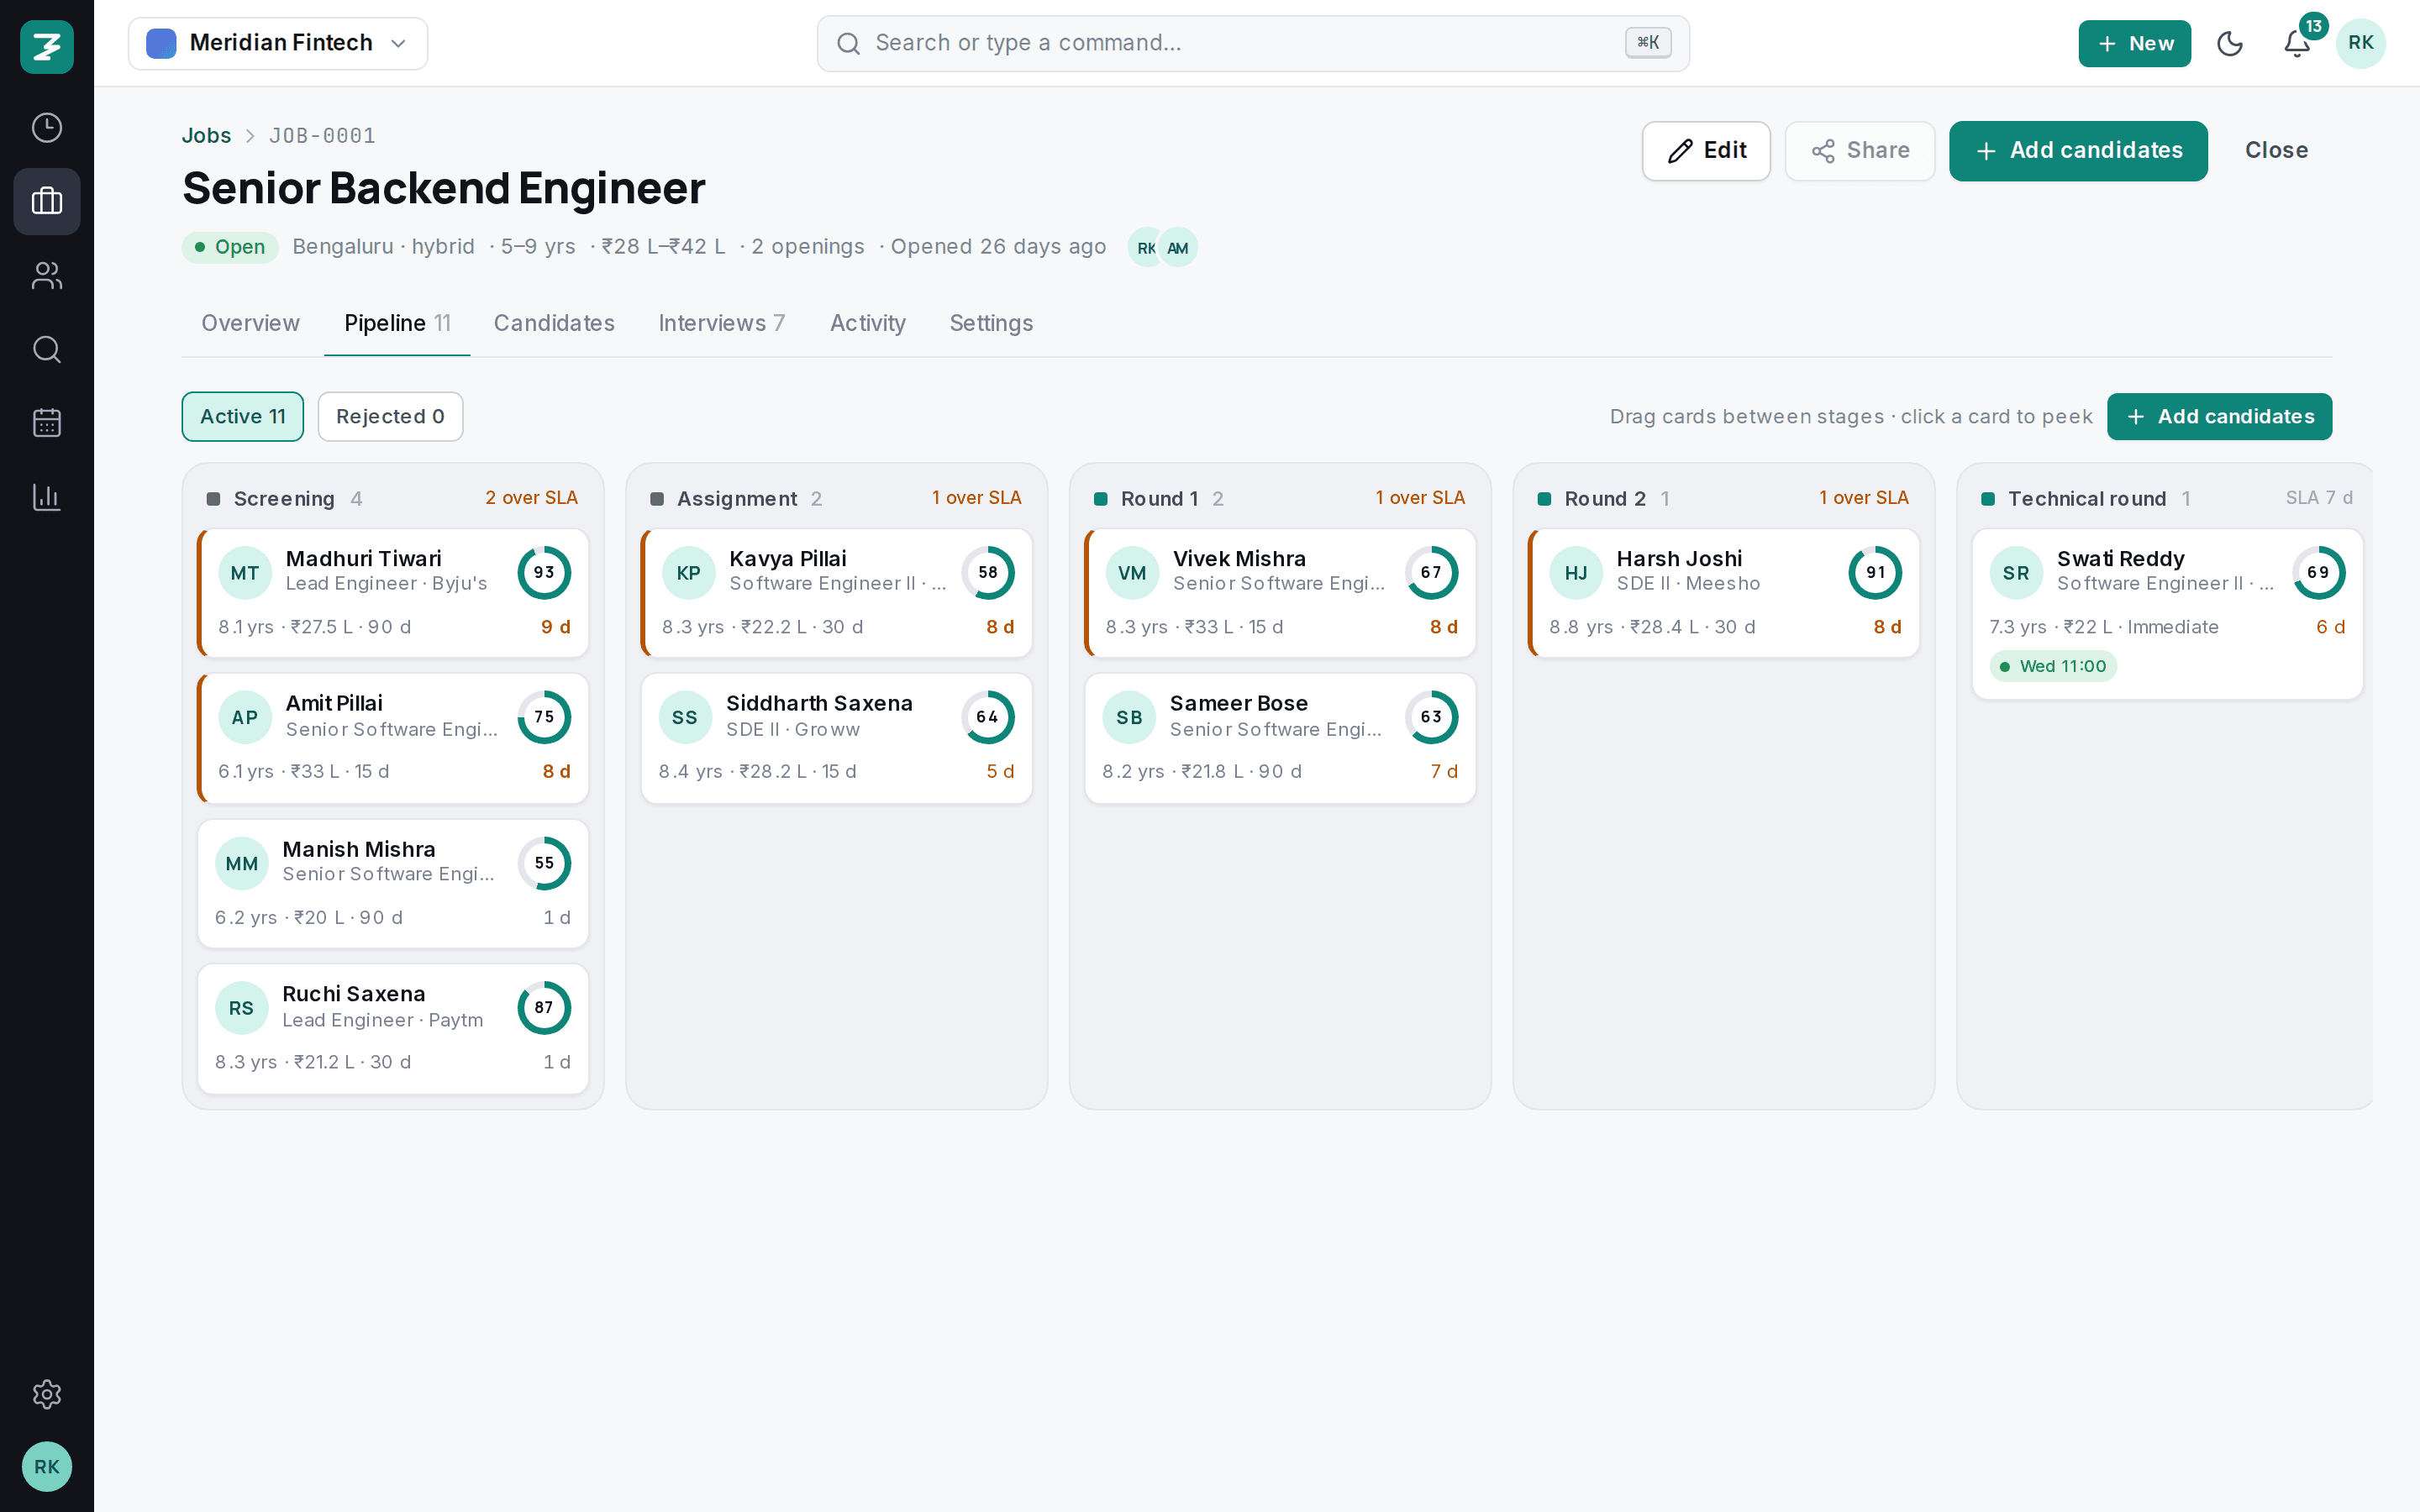Viewport: 2420px width, 1512px height.
Task: Focus the search or command input
Action: point(1253,43)
